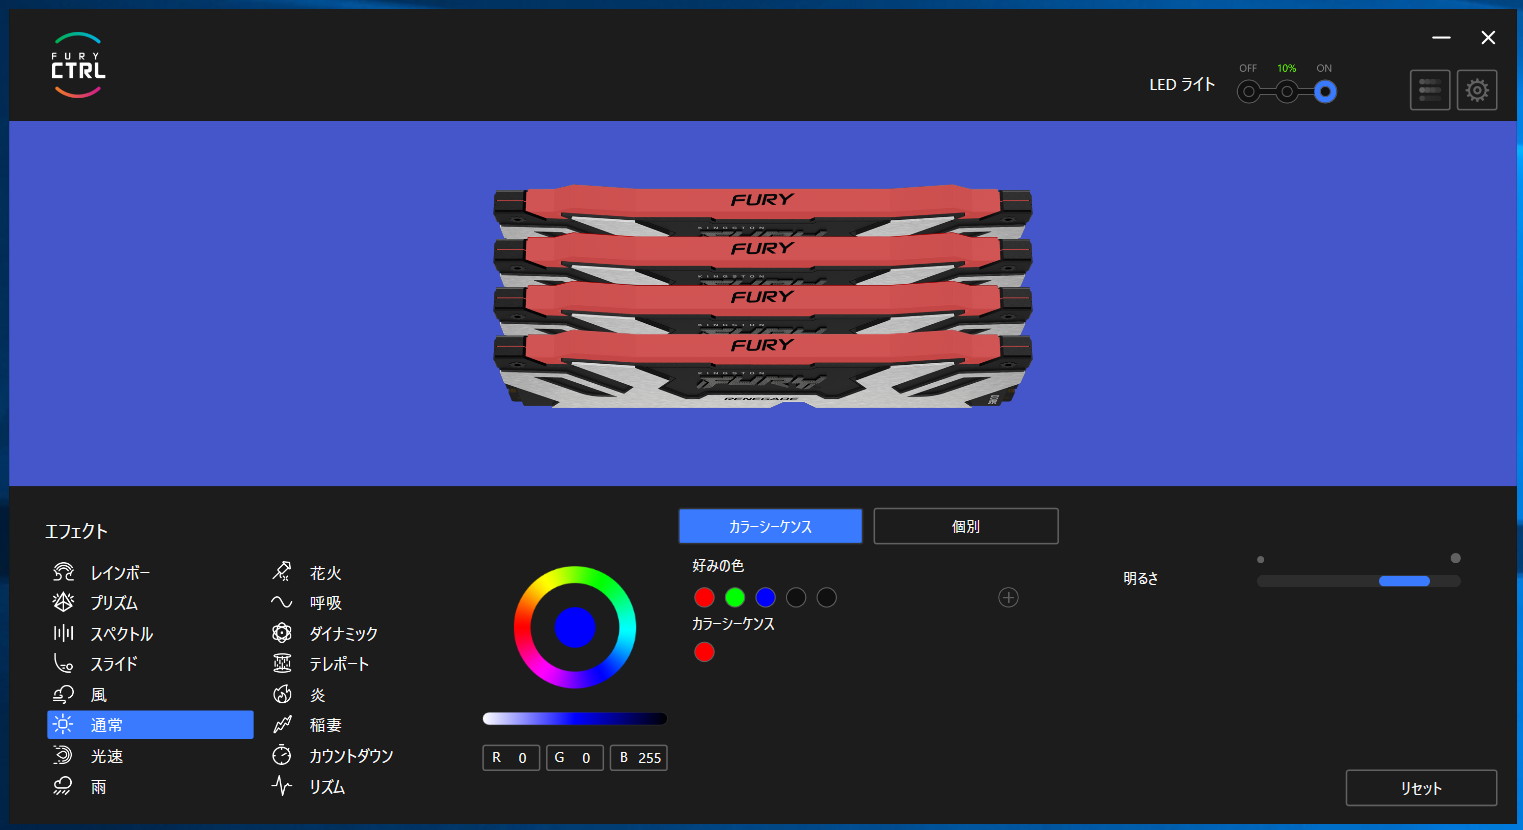Choose the 呼吸 breathing effect icon
Screen dimensions: 1523x830
click(x=282, y=602)
